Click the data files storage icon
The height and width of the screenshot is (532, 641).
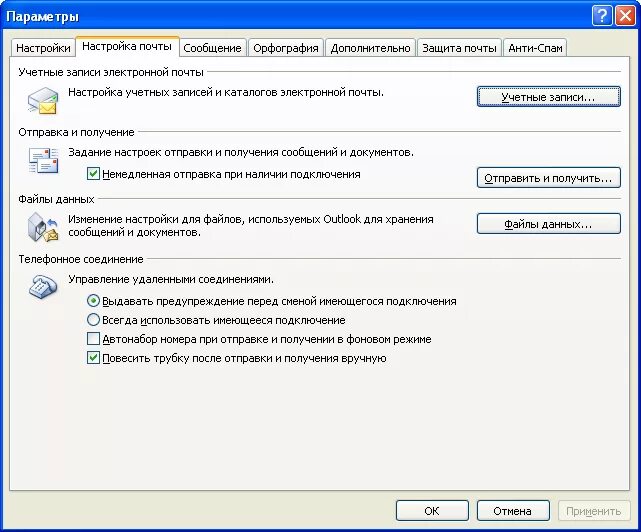pyautogui.click(x=43, y=227)
